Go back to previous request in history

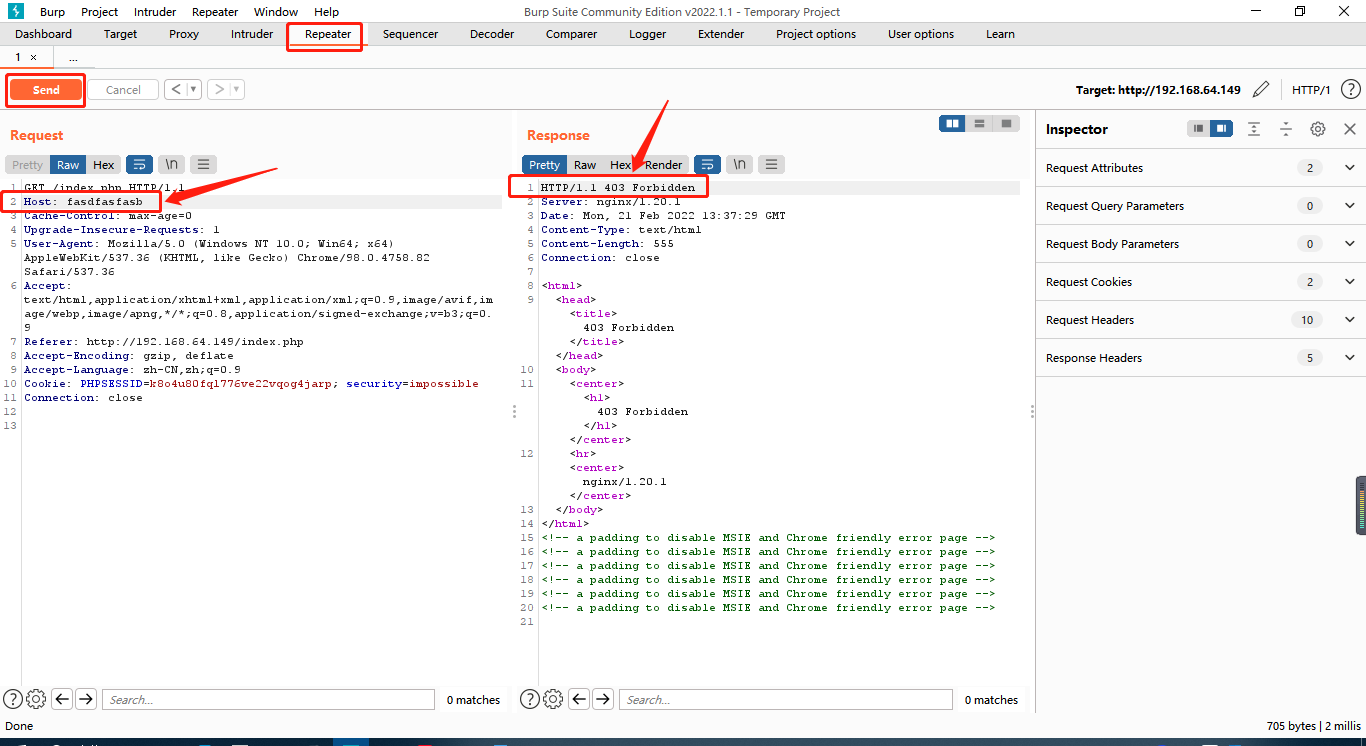tap(176, 89)
